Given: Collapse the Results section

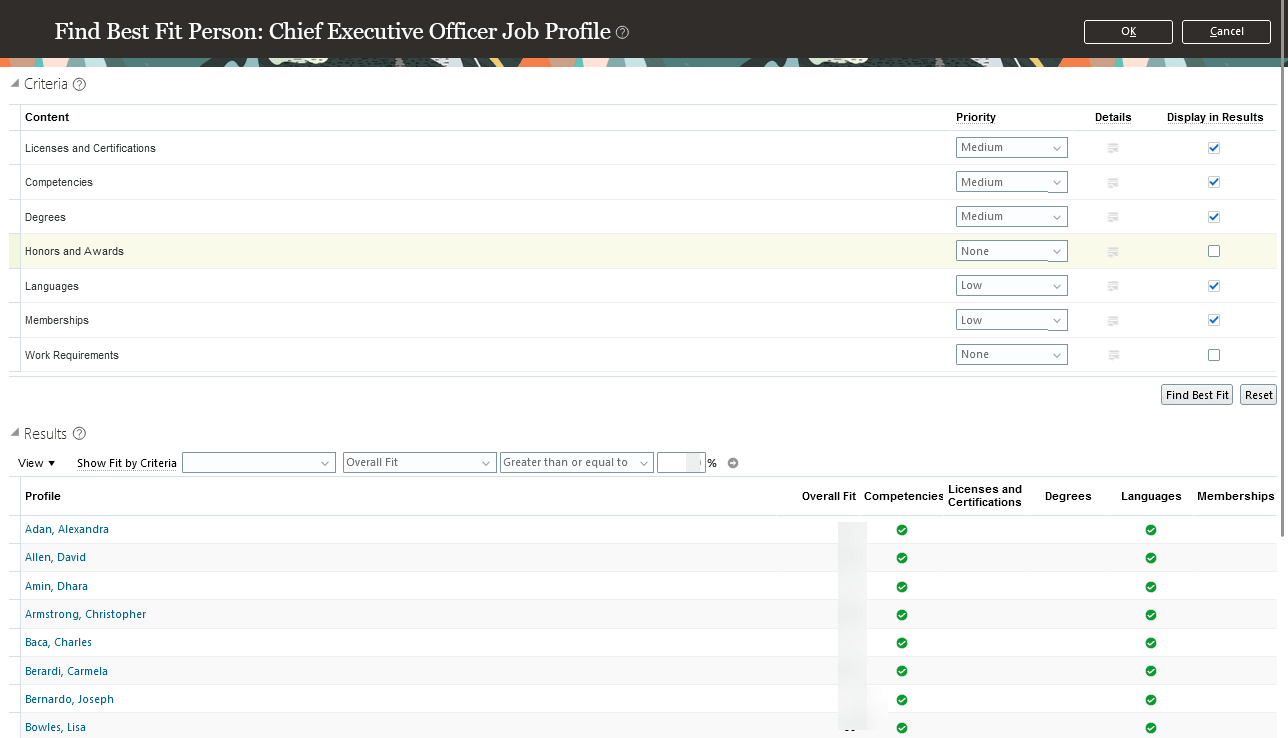Looking at the screenshot, I should (15, 434).
